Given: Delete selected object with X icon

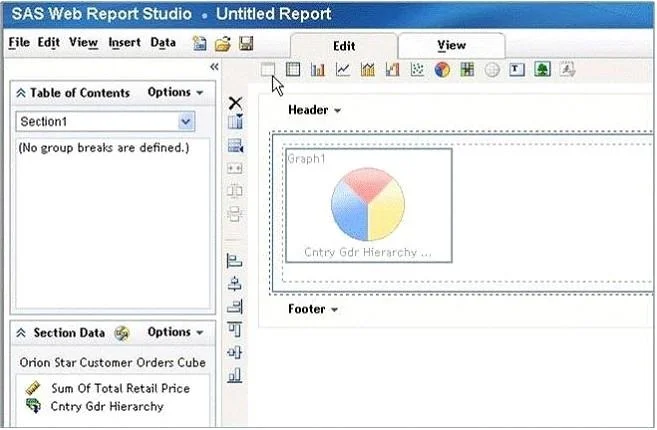Looking at the screenshot, I should point(235,103).
